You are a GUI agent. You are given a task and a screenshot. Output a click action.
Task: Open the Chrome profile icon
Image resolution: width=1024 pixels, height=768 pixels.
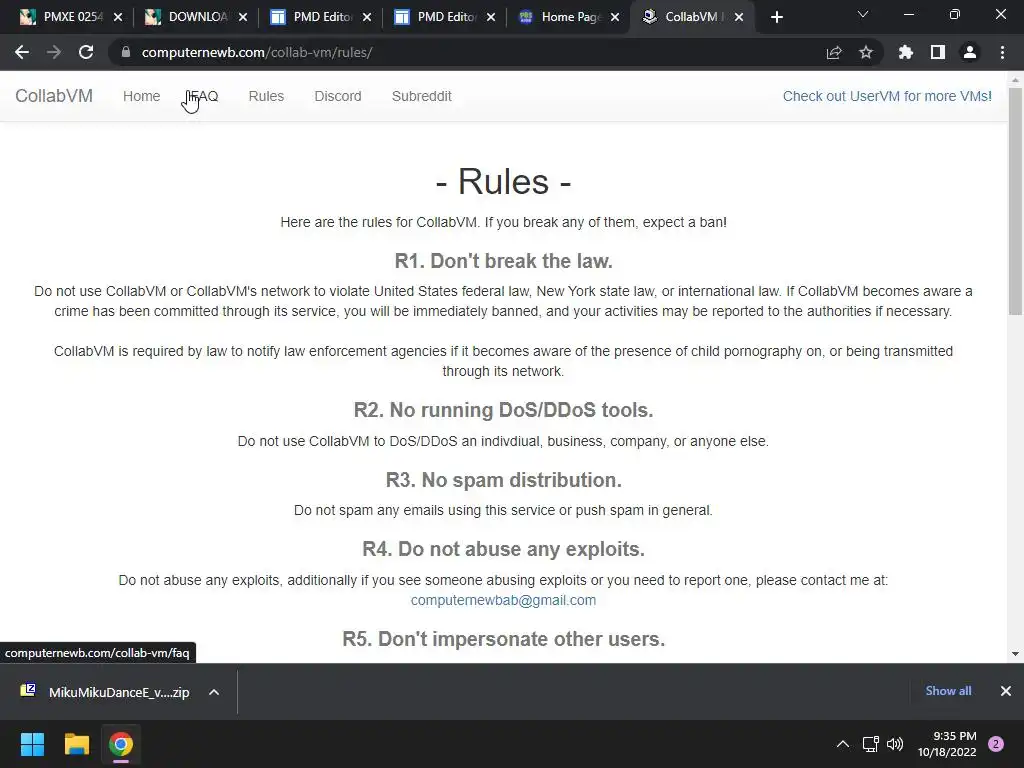[970, 52]
